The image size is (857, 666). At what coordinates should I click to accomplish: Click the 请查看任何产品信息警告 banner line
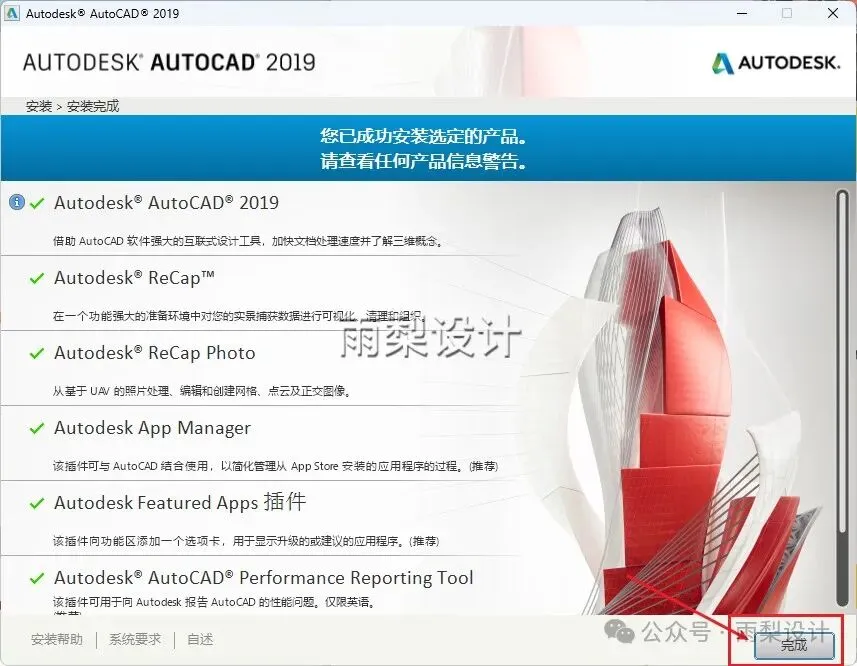[424, 161]
